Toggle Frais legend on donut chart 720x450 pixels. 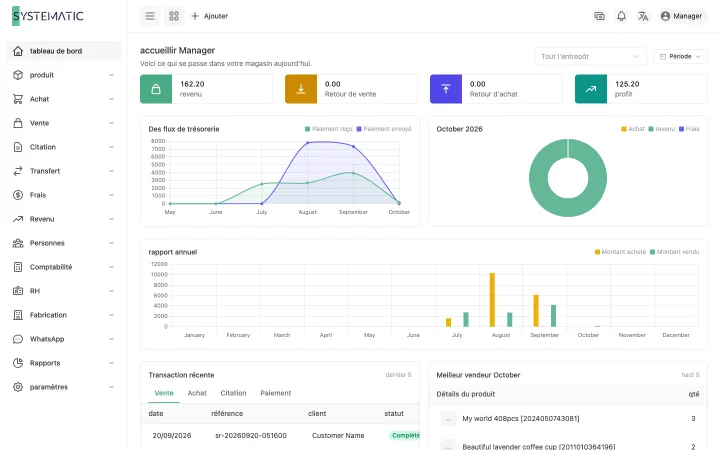pos(689,129)
